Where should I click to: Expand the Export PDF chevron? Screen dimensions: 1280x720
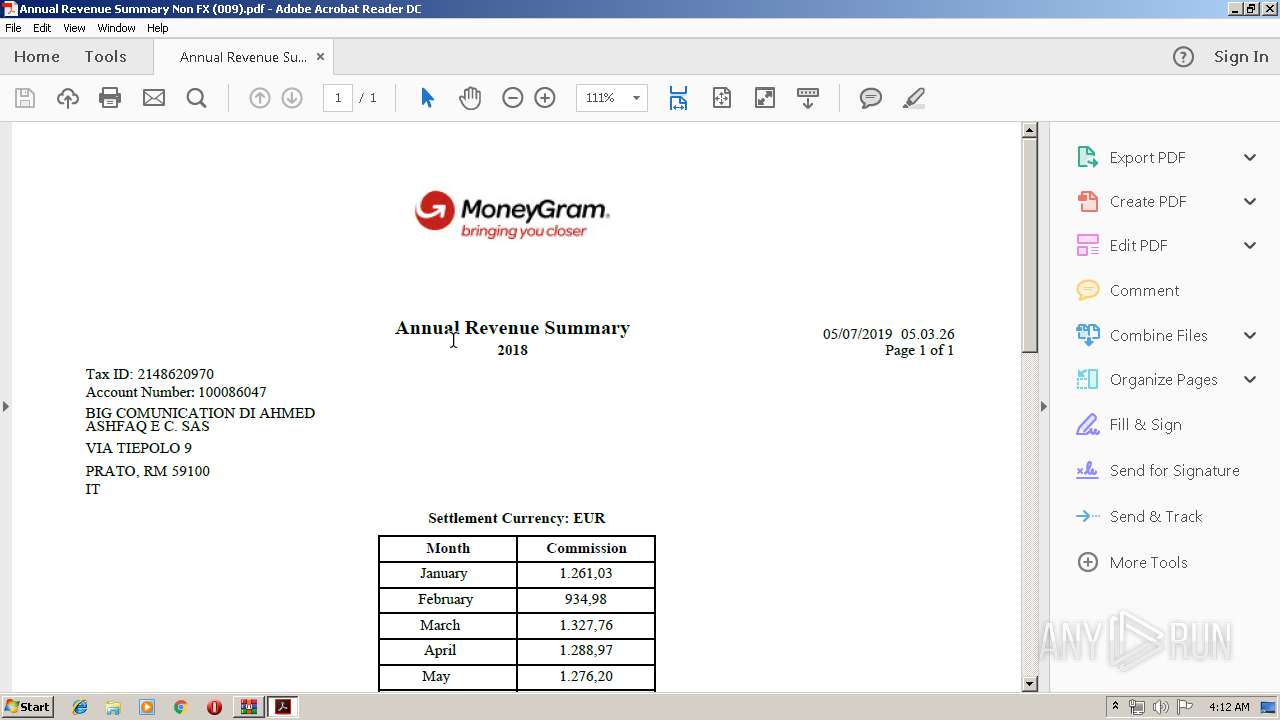click(x=1250, y=157)
